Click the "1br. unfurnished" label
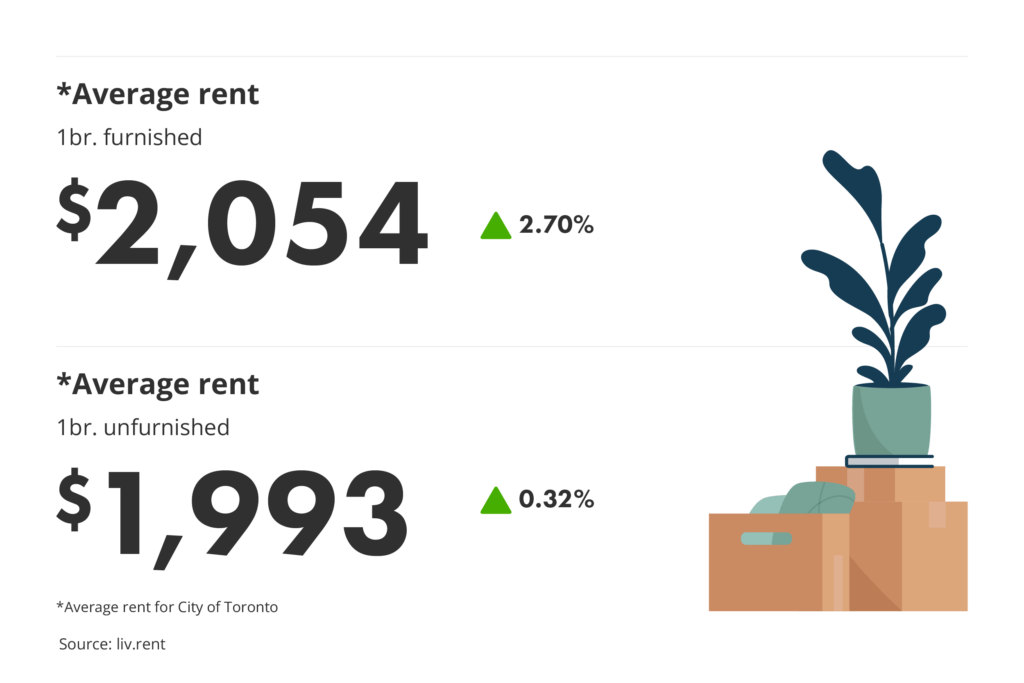This screenshot has width=1024, height=683. (x=143, y=428)
